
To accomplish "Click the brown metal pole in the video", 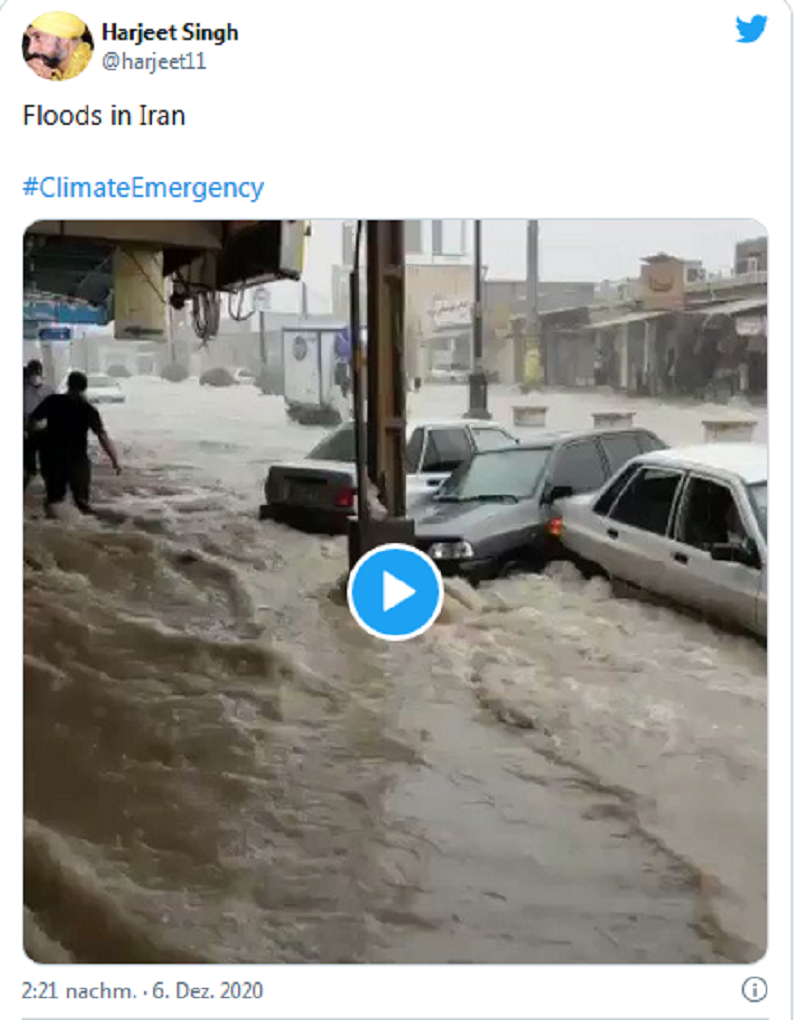I will [386, 371].
